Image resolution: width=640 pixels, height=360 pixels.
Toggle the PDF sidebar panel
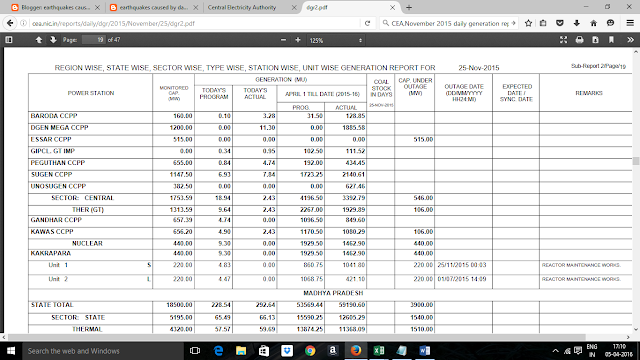click(x=9, y=40)
